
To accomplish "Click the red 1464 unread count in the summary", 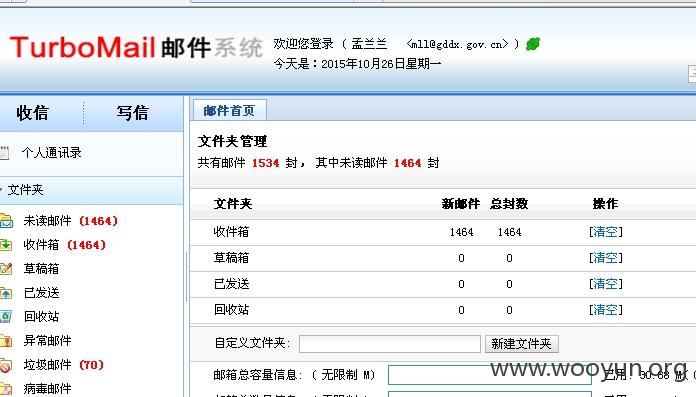I will pyautogui.click(x=407, y=163).
